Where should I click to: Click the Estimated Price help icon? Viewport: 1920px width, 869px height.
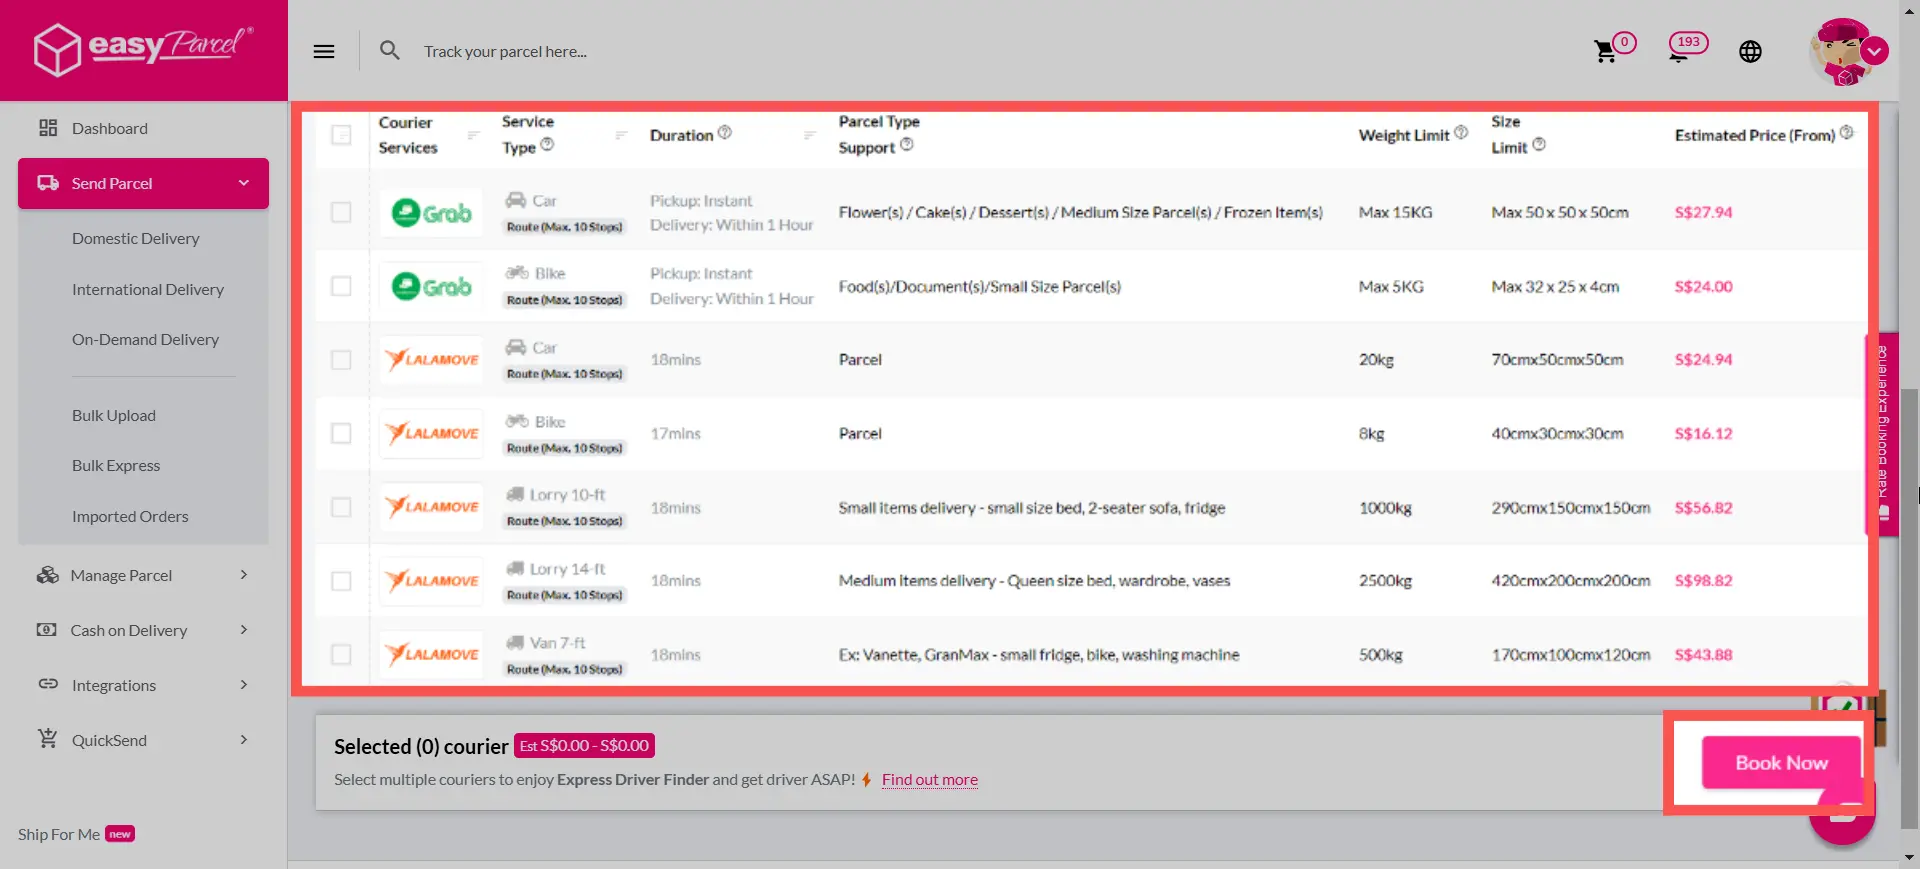[x=1847, y=132]
